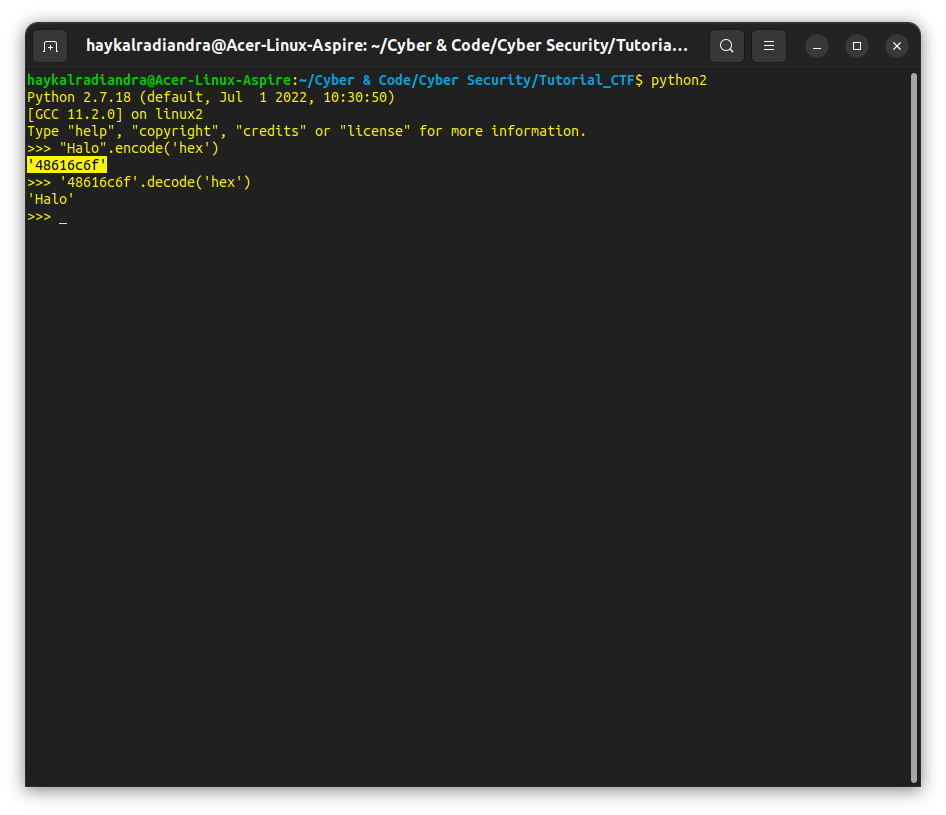Click the 'Halo'.encode('hex') line
This screenshot has height=815, width=946.
(x=123, y=148)
